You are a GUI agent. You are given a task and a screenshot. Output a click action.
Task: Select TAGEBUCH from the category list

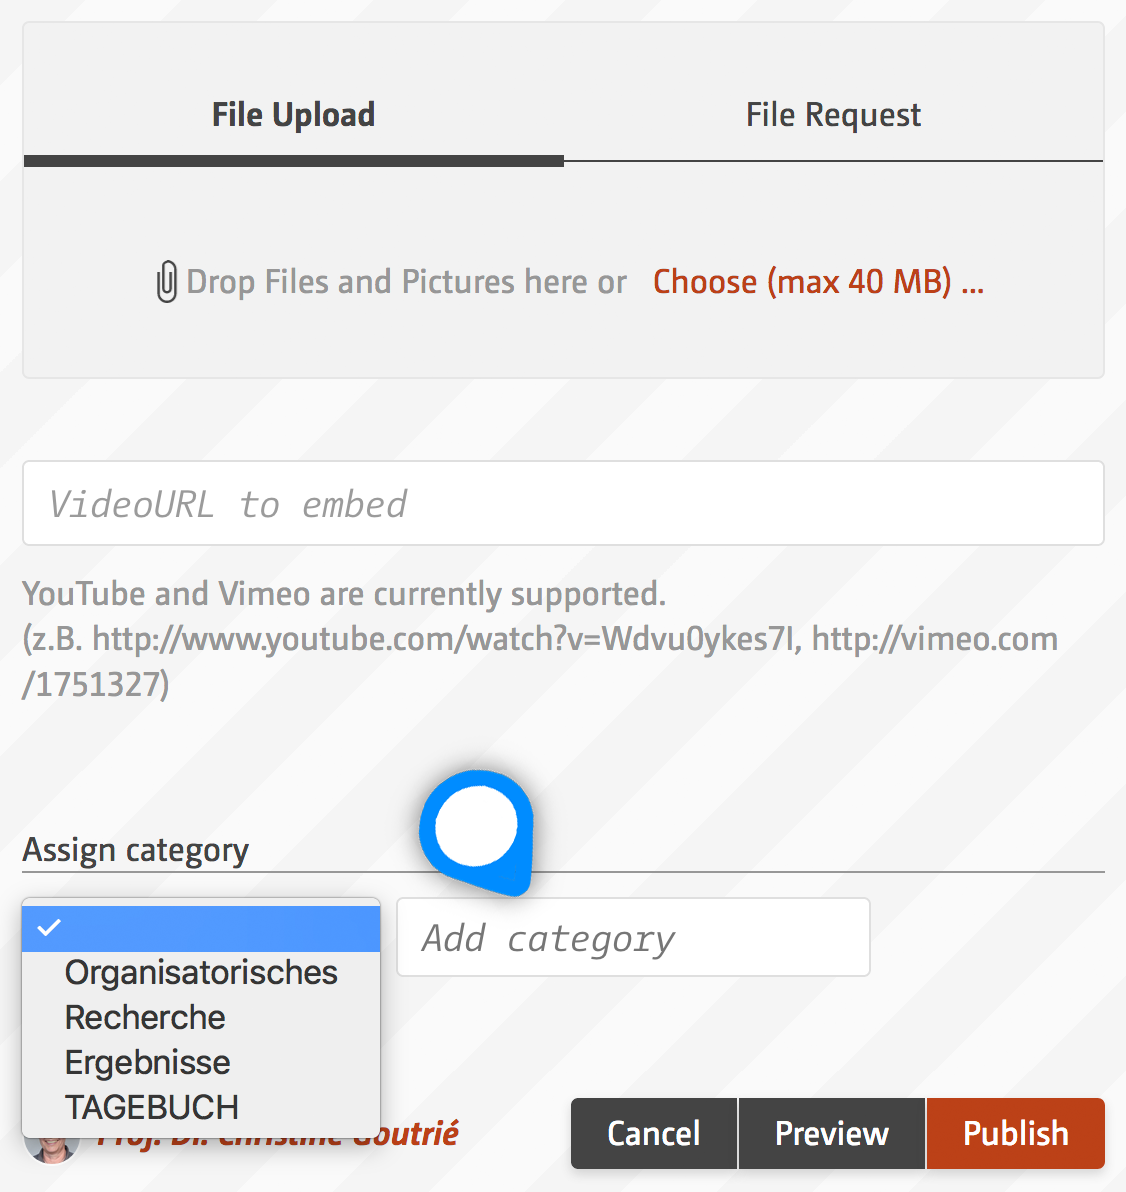201,1108
